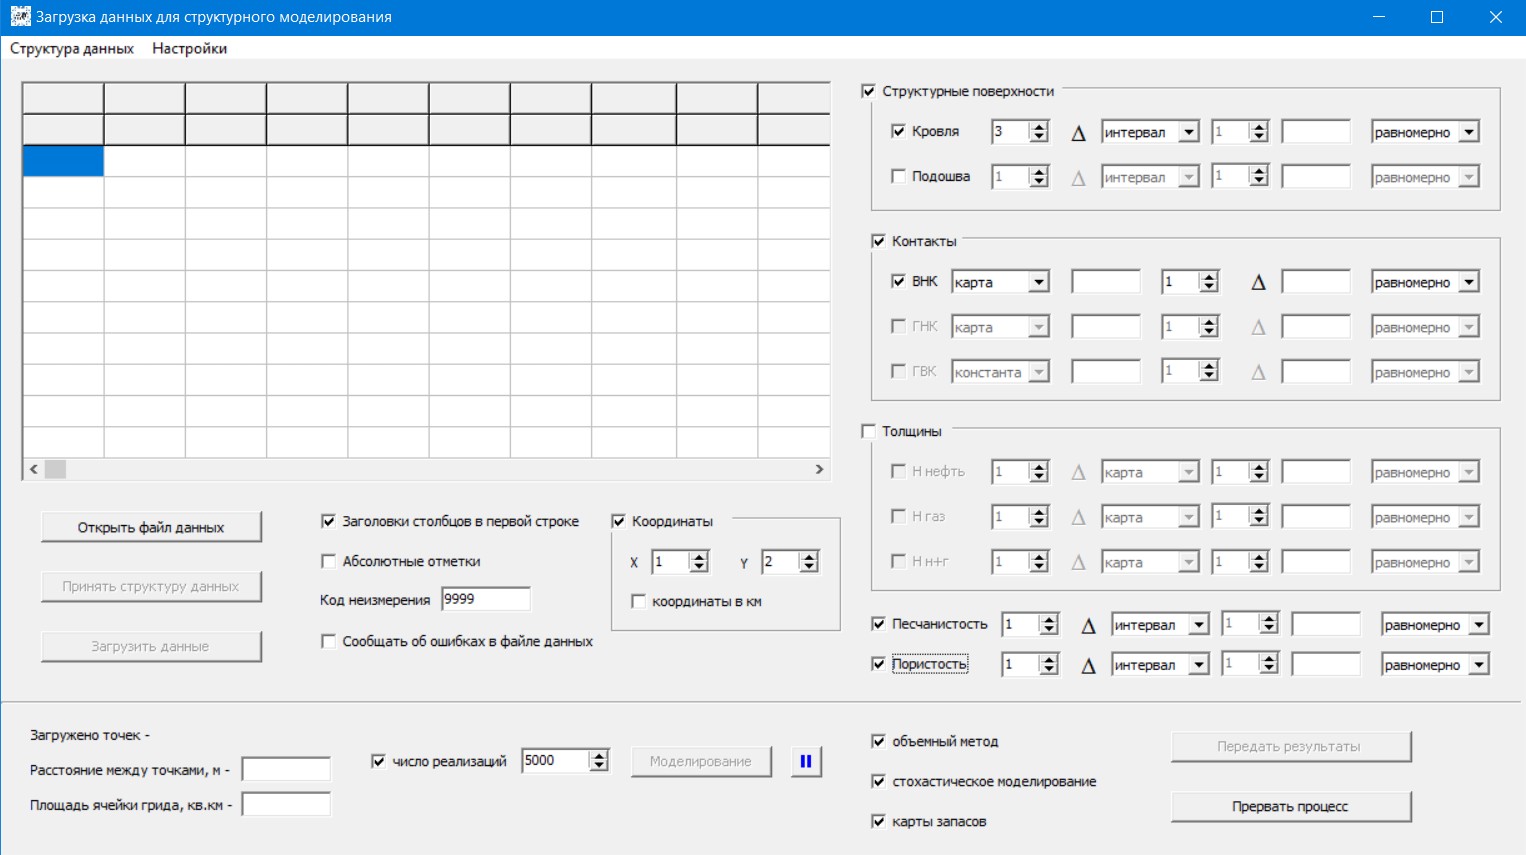Image resolution: width=1526 pixels, height=855 pixels.
Task: Click the Прервать процесс button
Action: pos(1290,806)
